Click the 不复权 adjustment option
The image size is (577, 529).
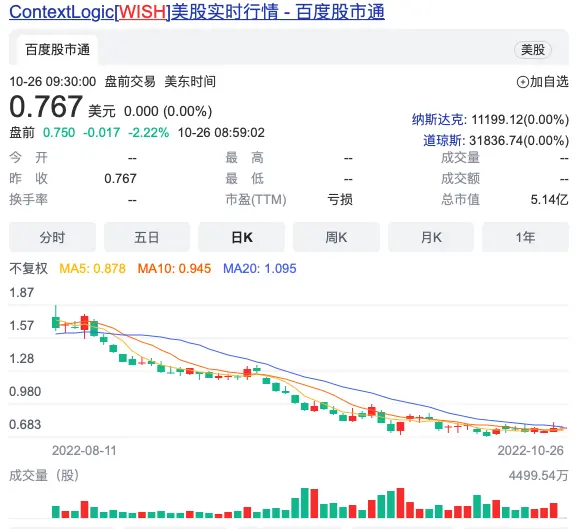click(28, 268)
